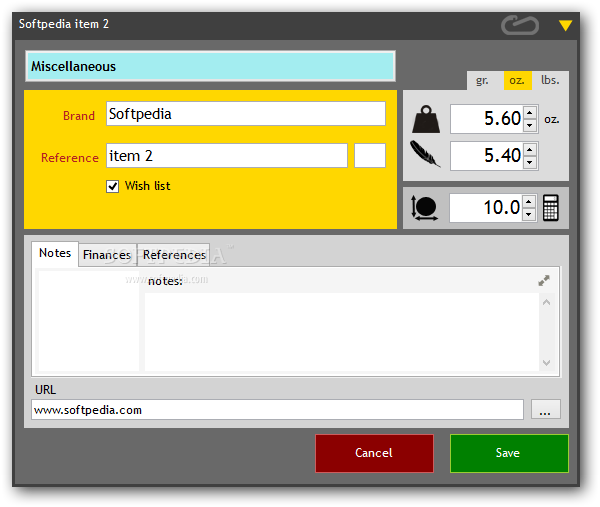
Task: Click the 10.0 volume field
Action: (485, 208)
